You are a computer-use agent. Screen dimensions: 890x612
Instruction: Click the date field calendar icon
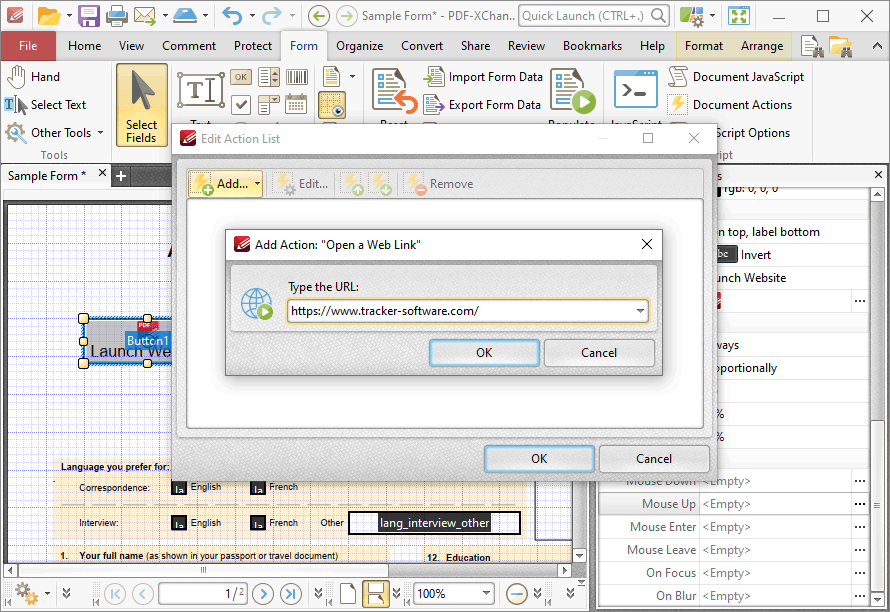296,104
